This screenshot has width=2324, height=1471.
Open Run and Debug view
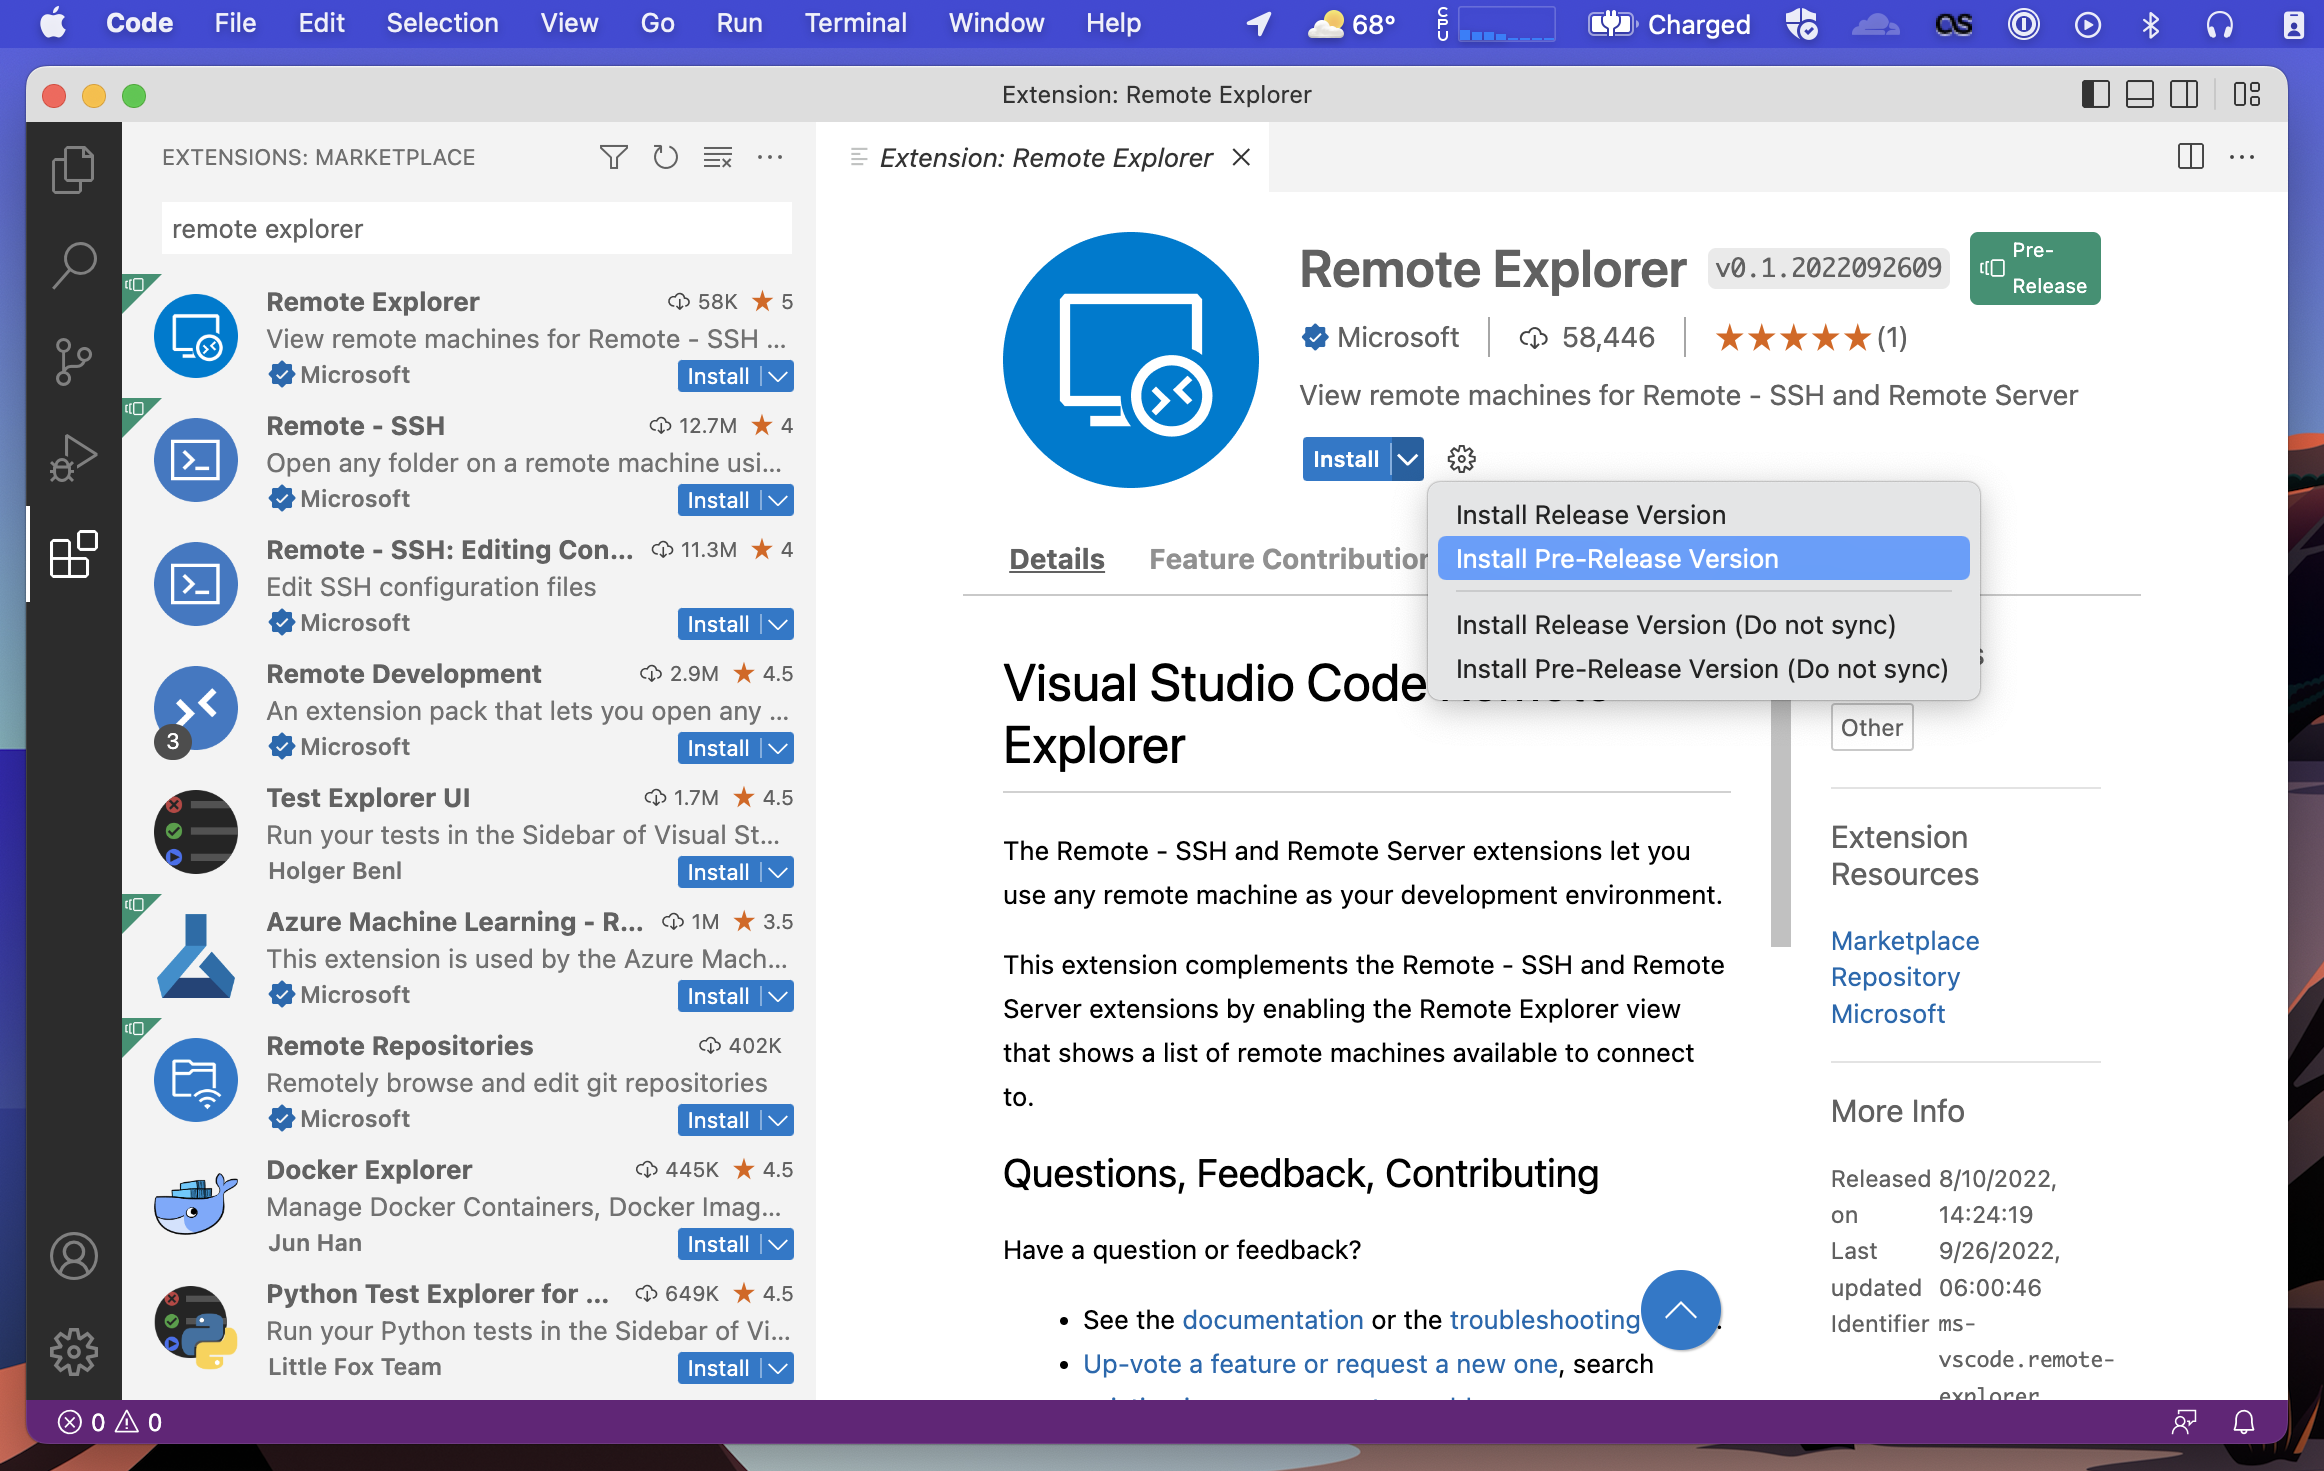[73, 457]
